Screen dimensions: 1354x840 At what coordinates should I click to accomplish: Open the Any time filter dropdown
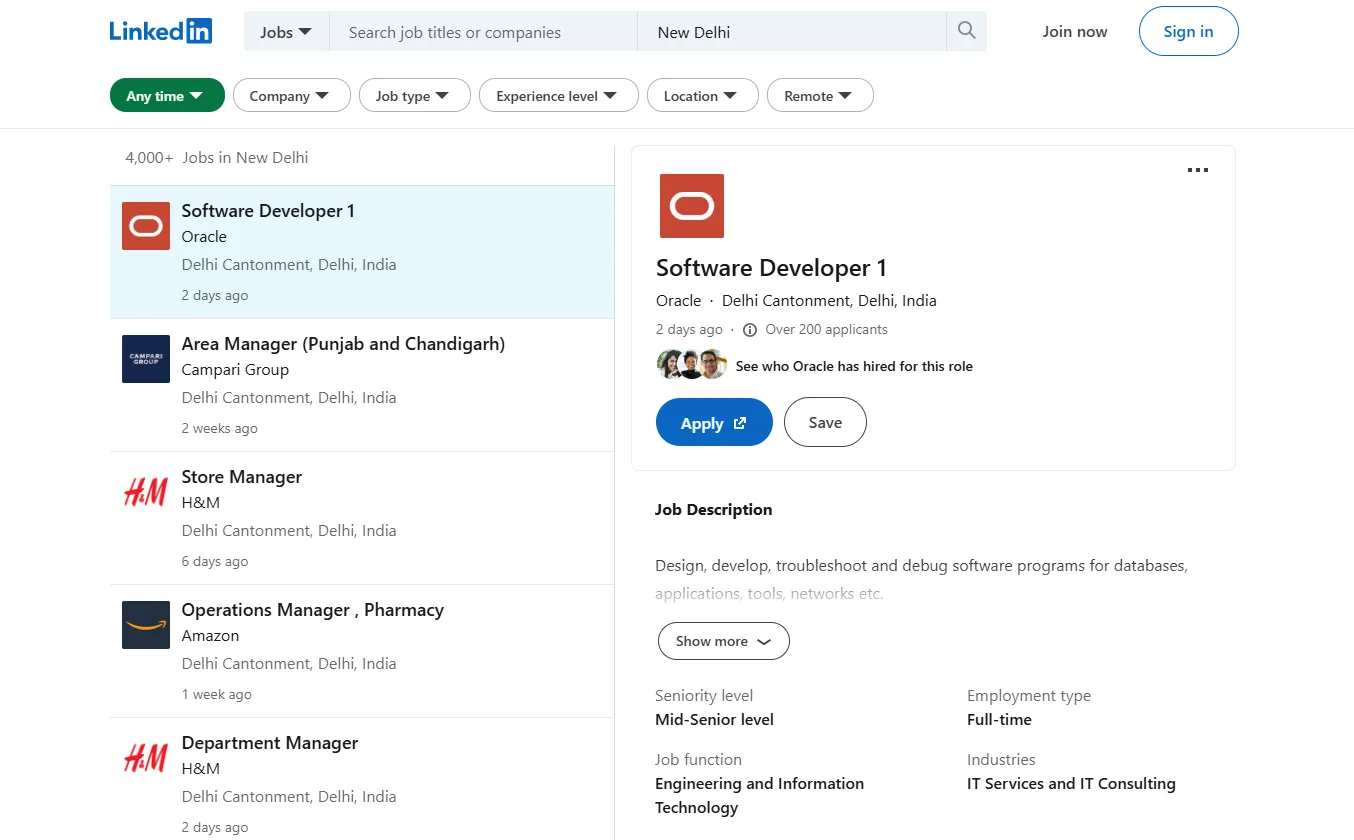(167, 96)
